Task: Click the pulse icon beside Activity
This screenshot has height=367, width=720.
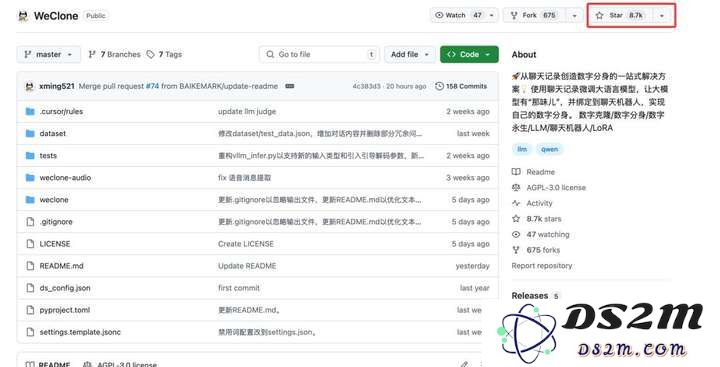Action: point(516,203)
